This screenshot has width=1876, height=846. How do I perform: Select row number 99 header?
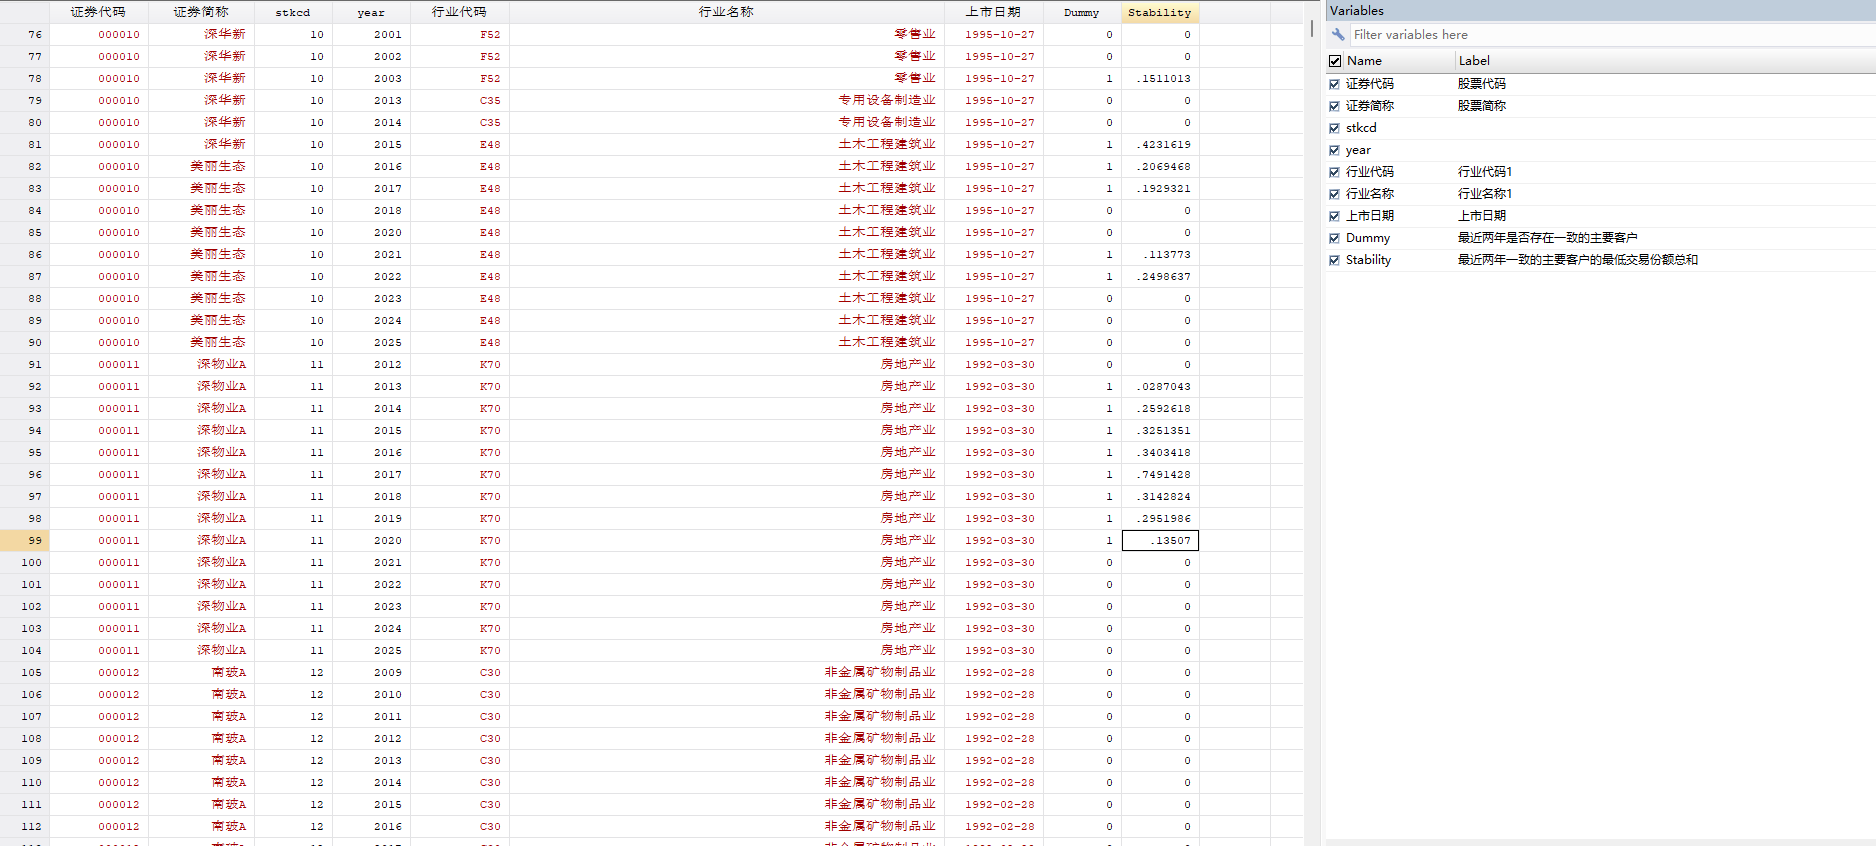(x=25, y=540)
